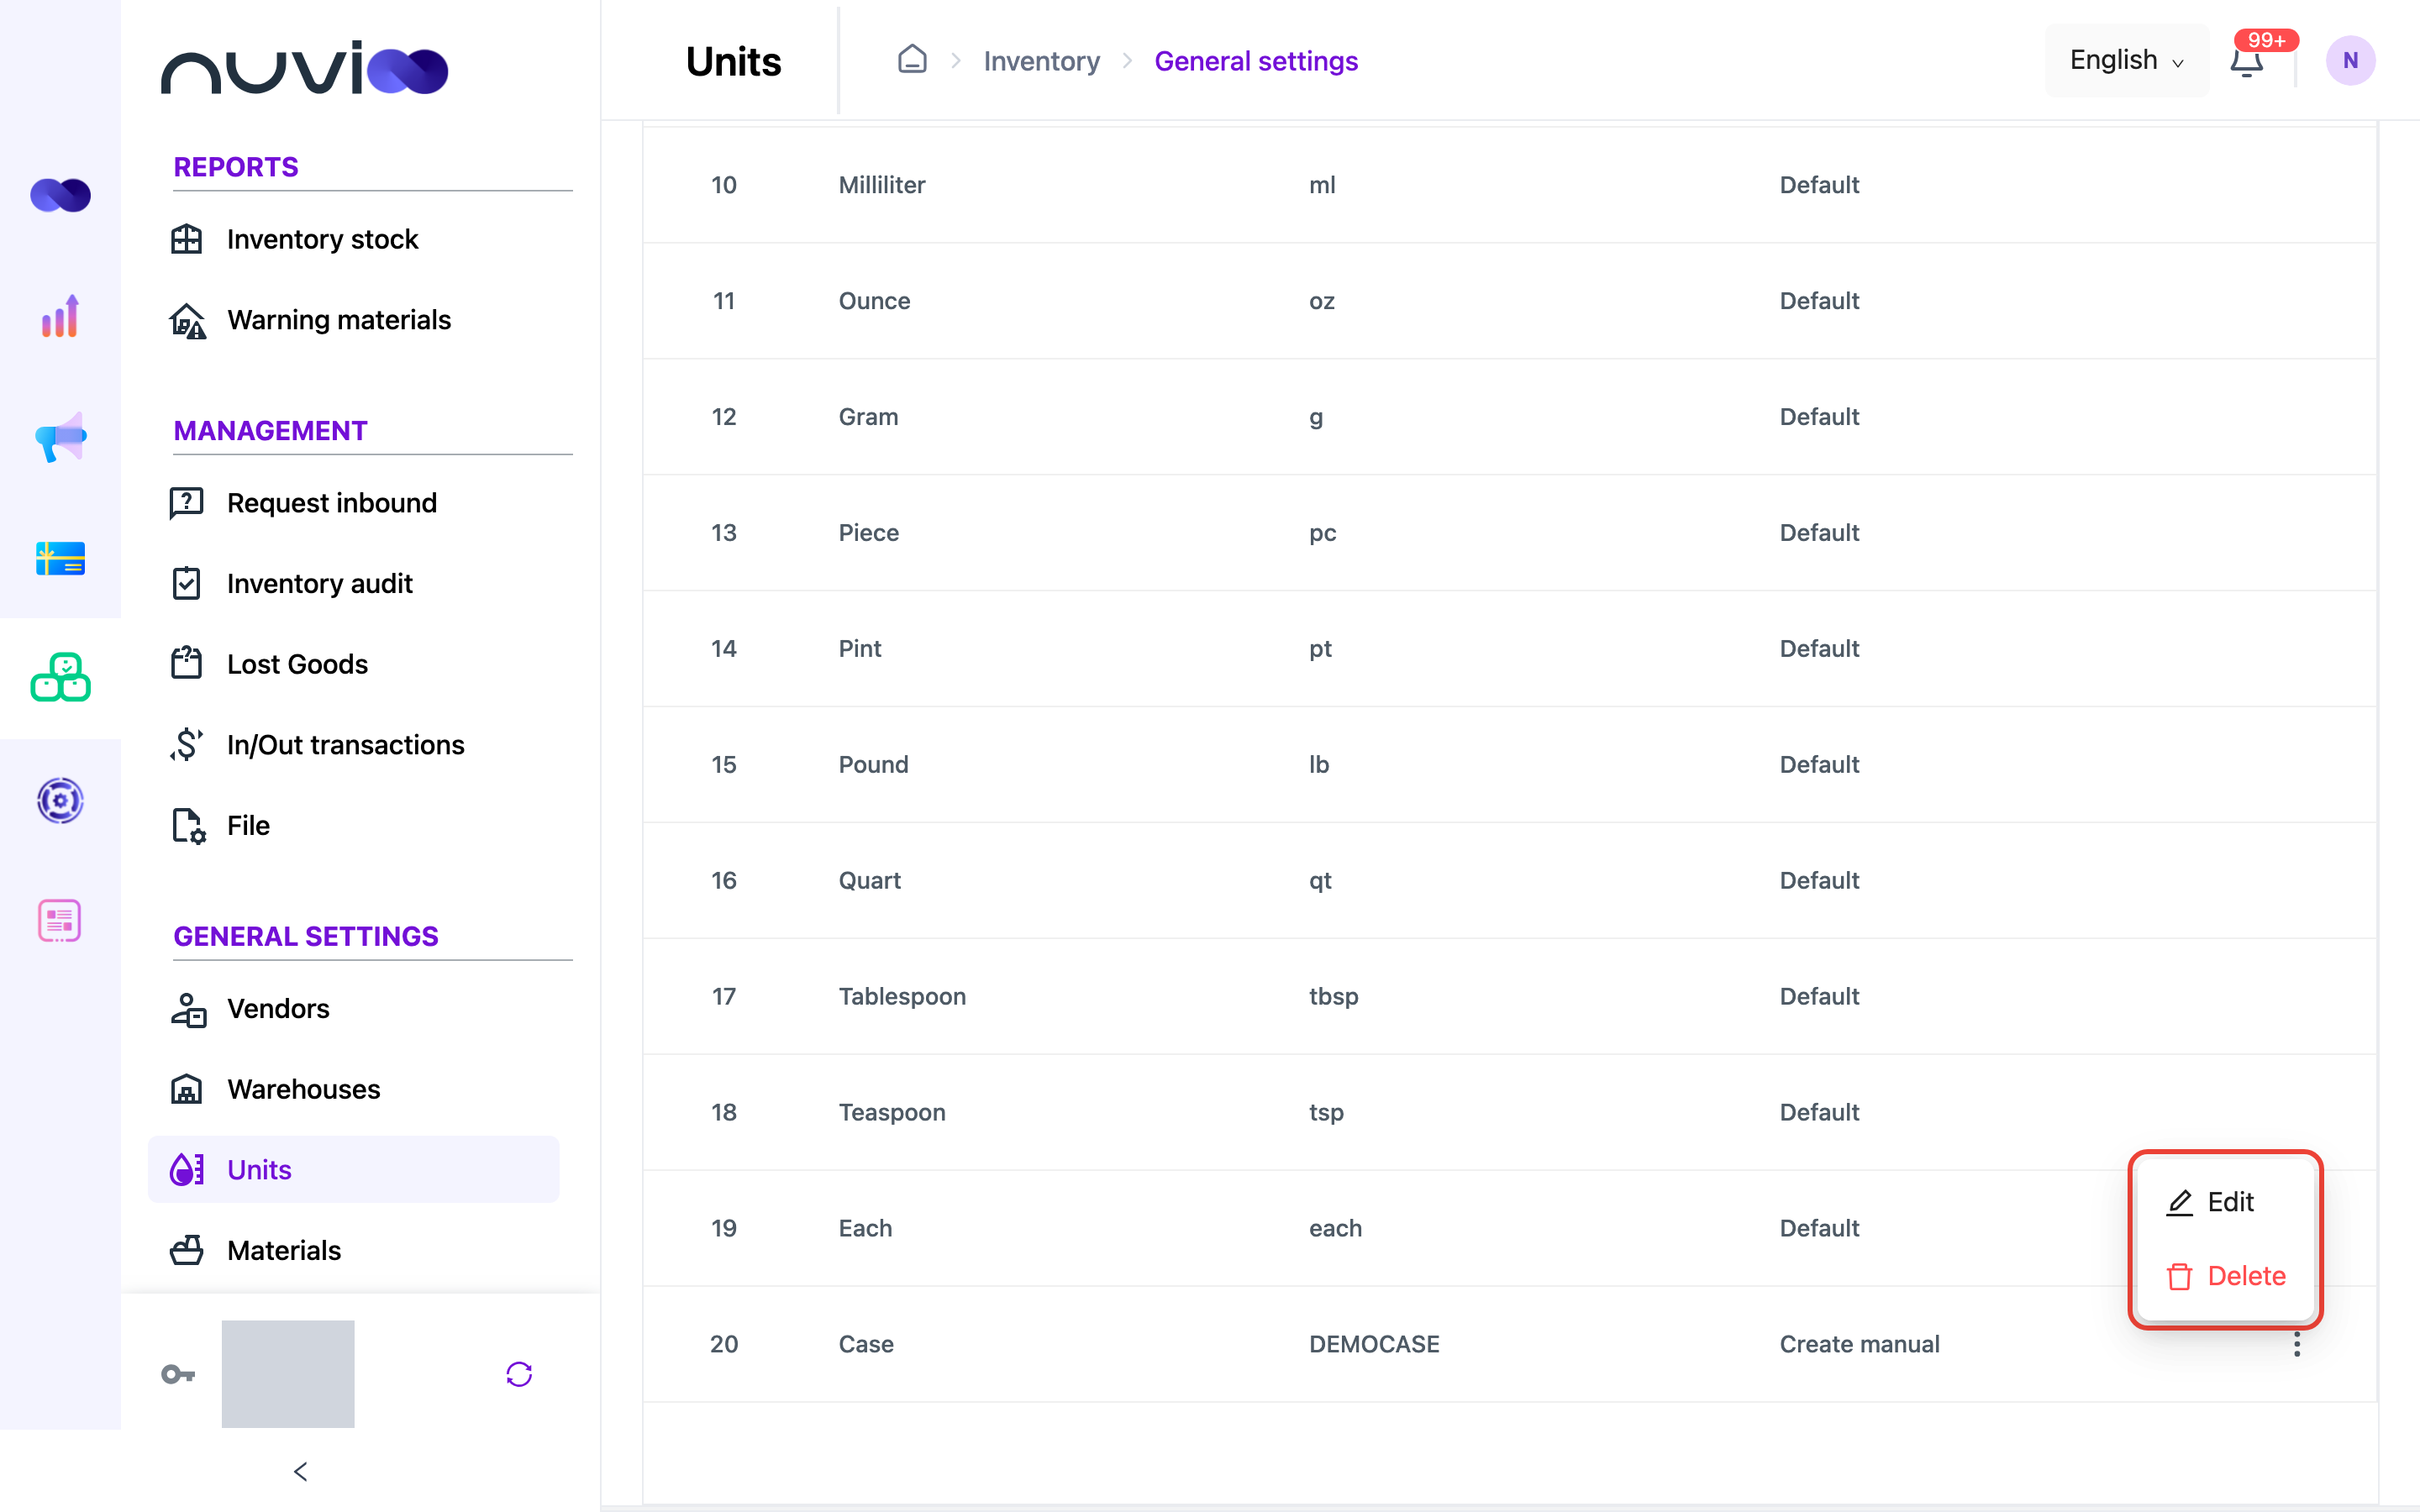Open the user avatar N

2350,61
